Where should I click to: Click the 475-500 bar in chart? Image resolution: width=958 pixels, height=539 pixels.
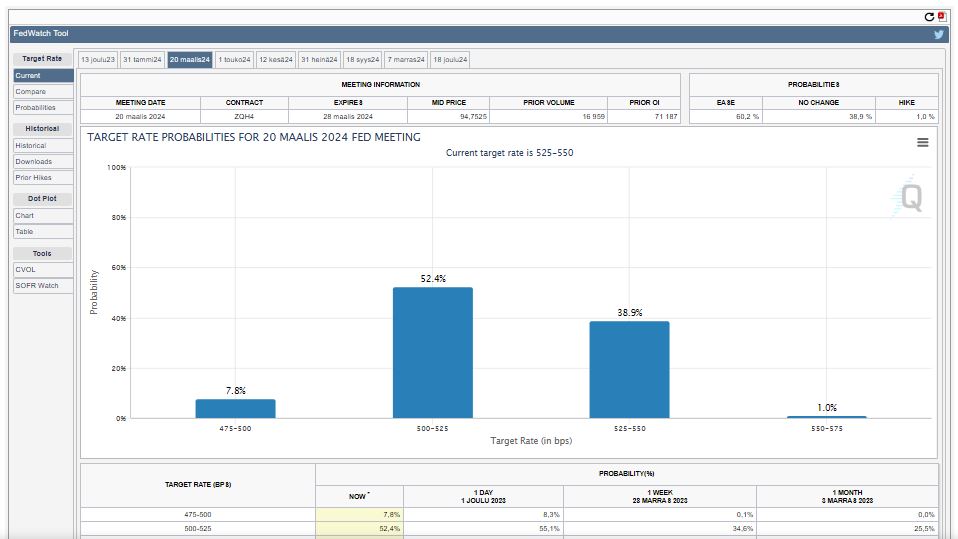[235, 409]
